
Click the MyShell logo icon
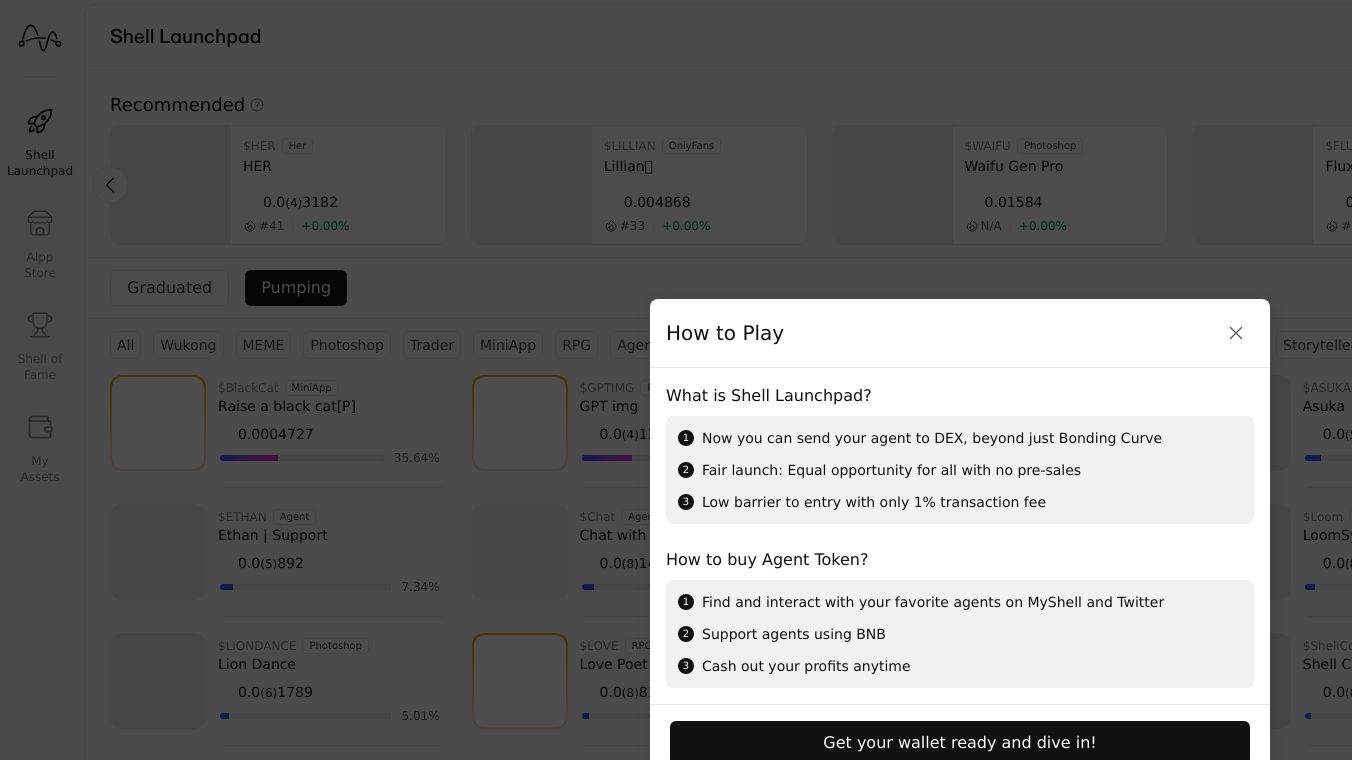(40, 38)
